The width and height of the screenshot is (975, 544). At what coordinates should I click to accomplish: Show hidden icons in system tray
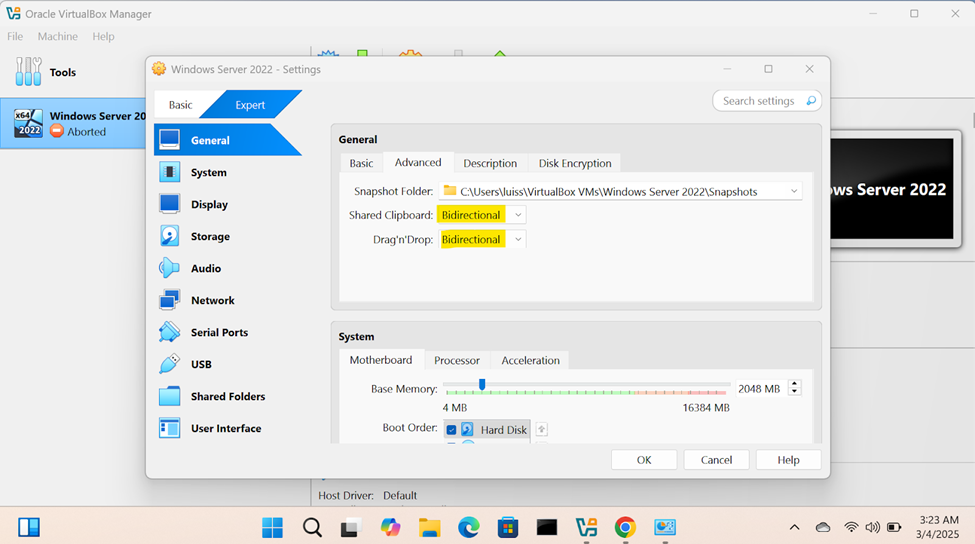click(x=794, y=528)
